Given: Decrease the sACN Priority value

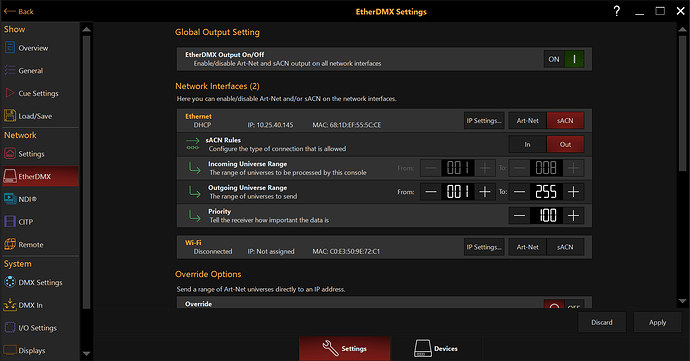Looking at the screenshot, I should (519, 216).
